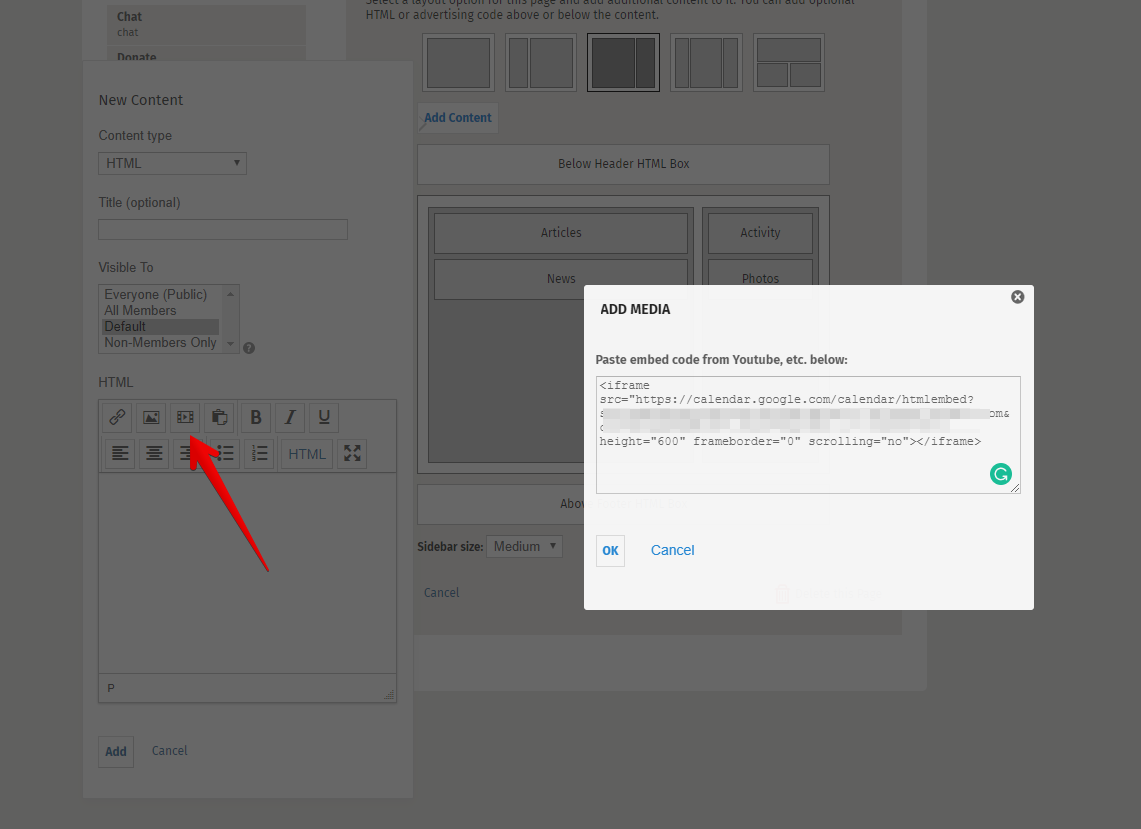Select three-column layout thumbnail

pos(706,63)
